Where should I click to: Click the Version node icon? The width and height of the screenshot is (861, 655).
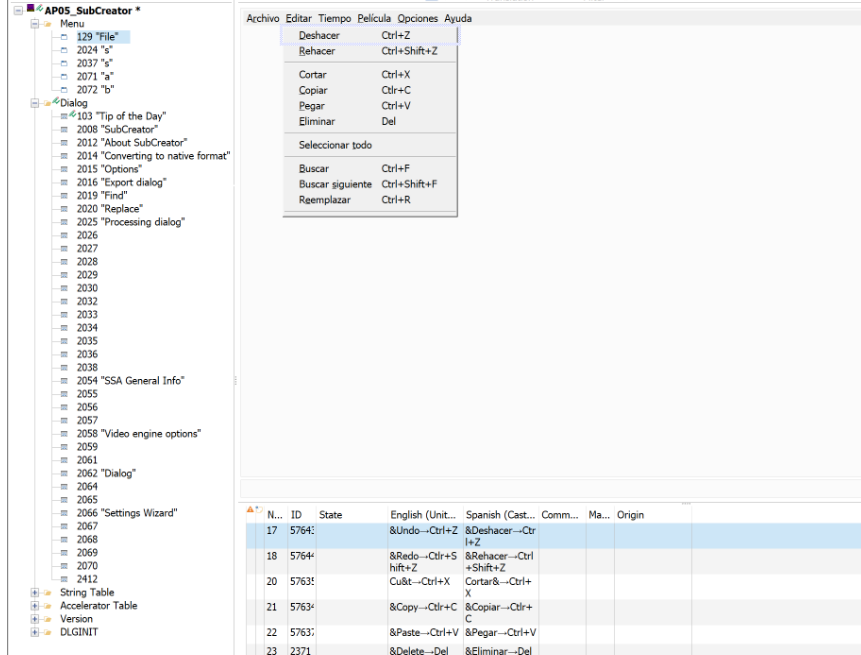[47, 618]
